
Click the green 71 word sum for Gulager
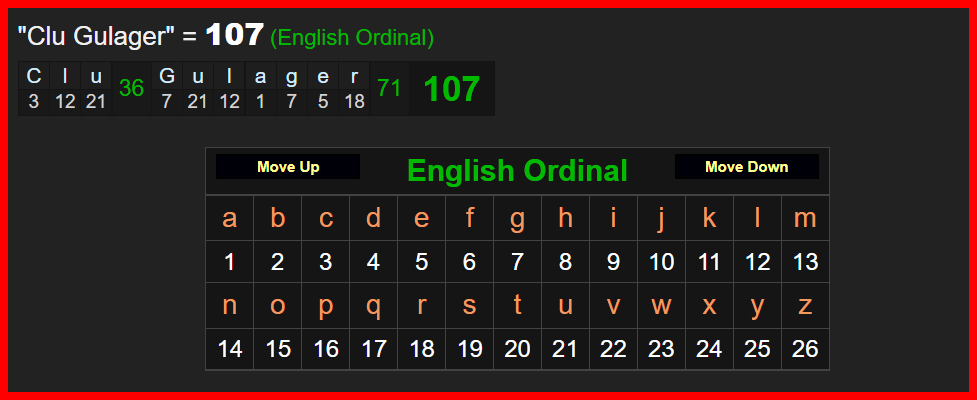tap(389, 88)
